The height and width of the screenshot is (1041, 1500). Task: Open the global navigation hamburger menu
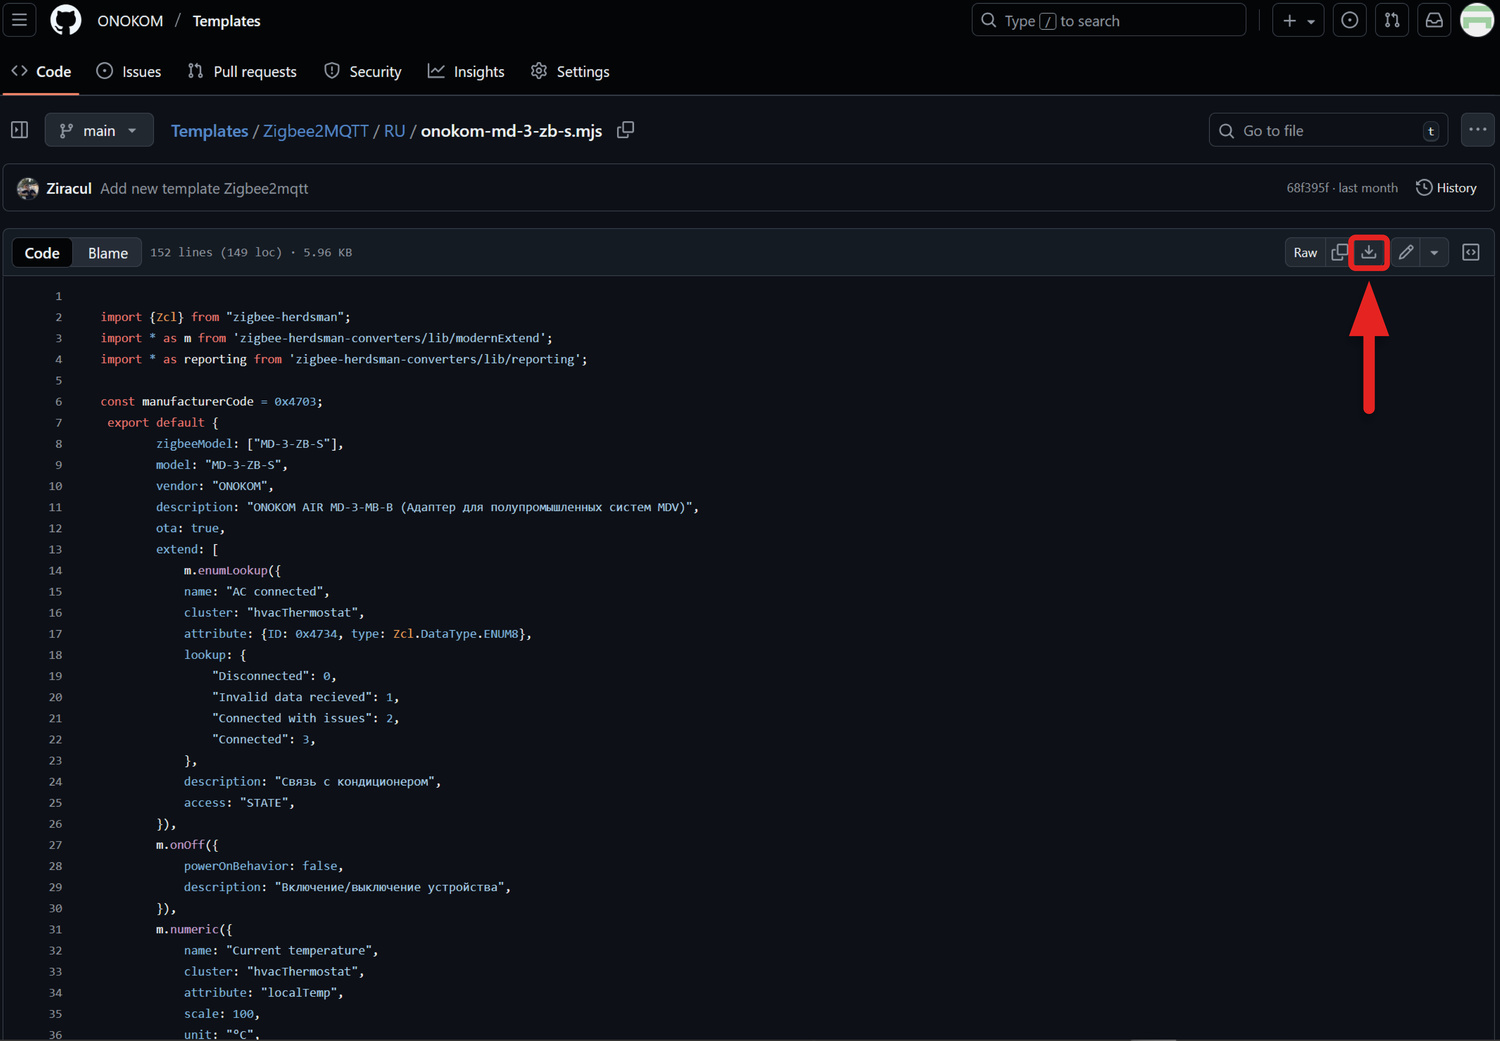[19, 20]
